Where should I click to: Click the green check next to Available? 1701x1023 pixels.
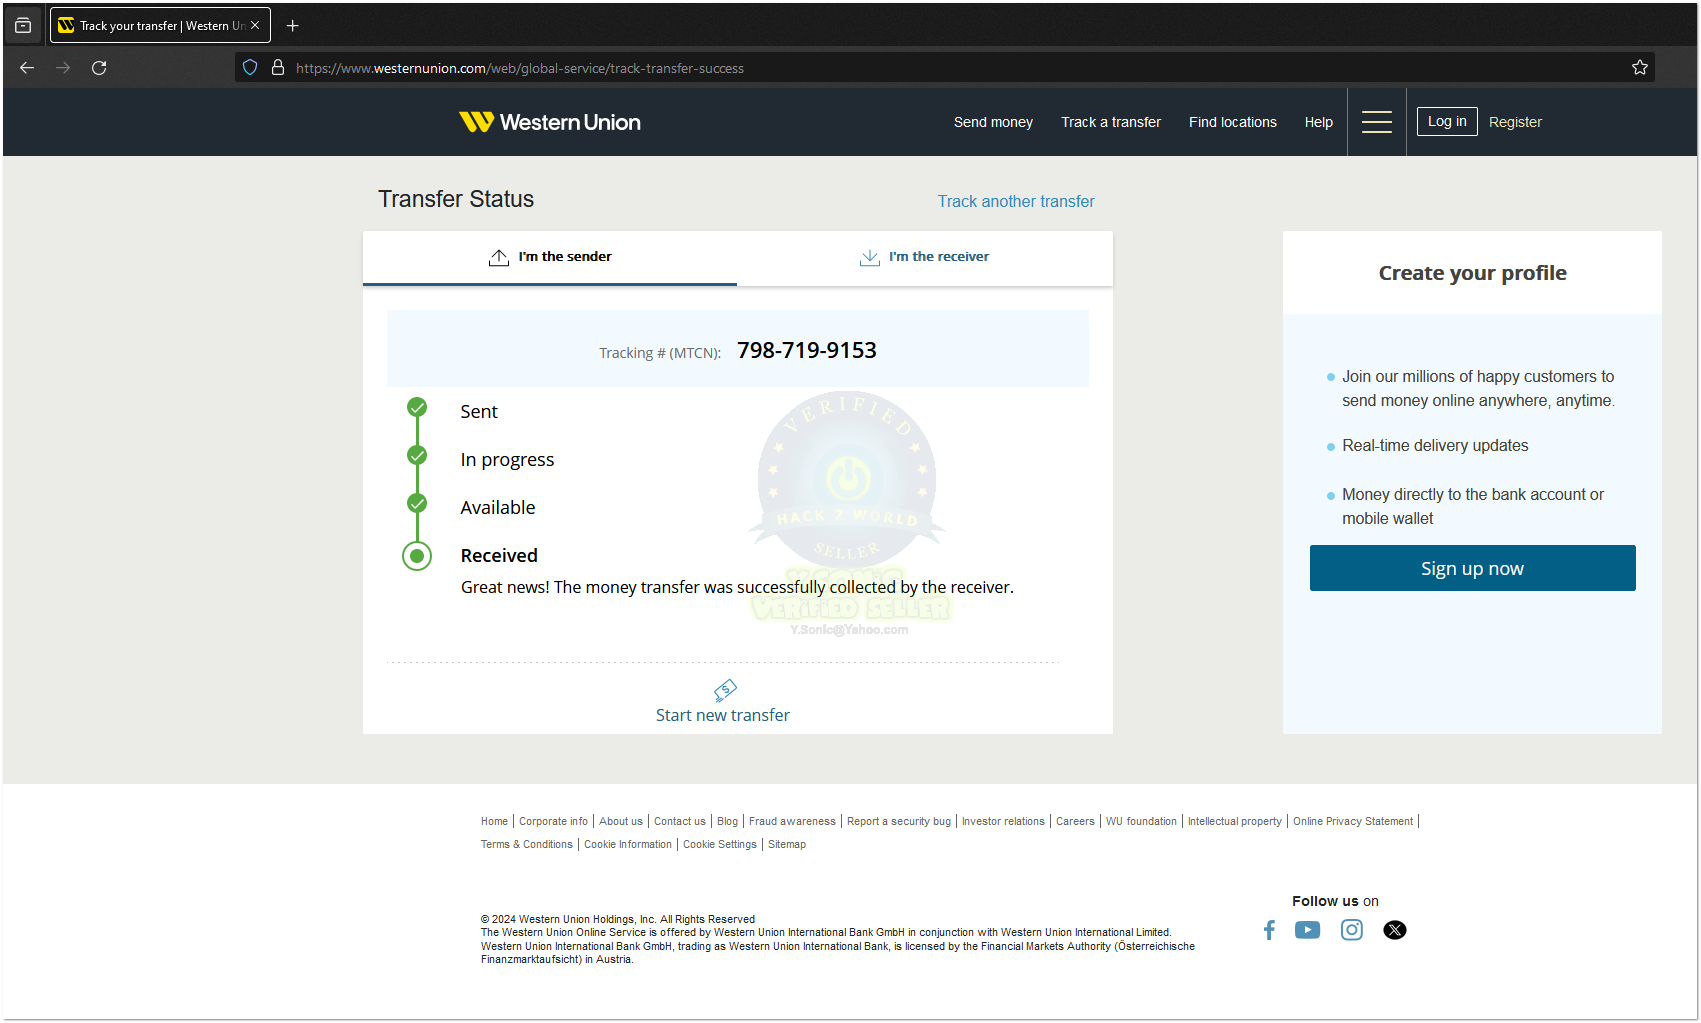click(x=417, y=503)
